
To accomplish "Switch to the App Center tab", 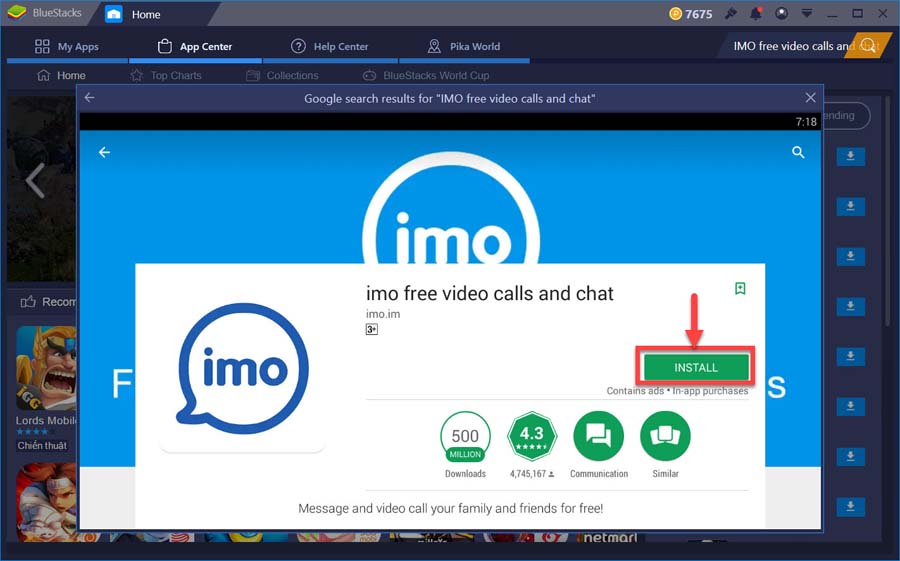I will pos(195,47).
